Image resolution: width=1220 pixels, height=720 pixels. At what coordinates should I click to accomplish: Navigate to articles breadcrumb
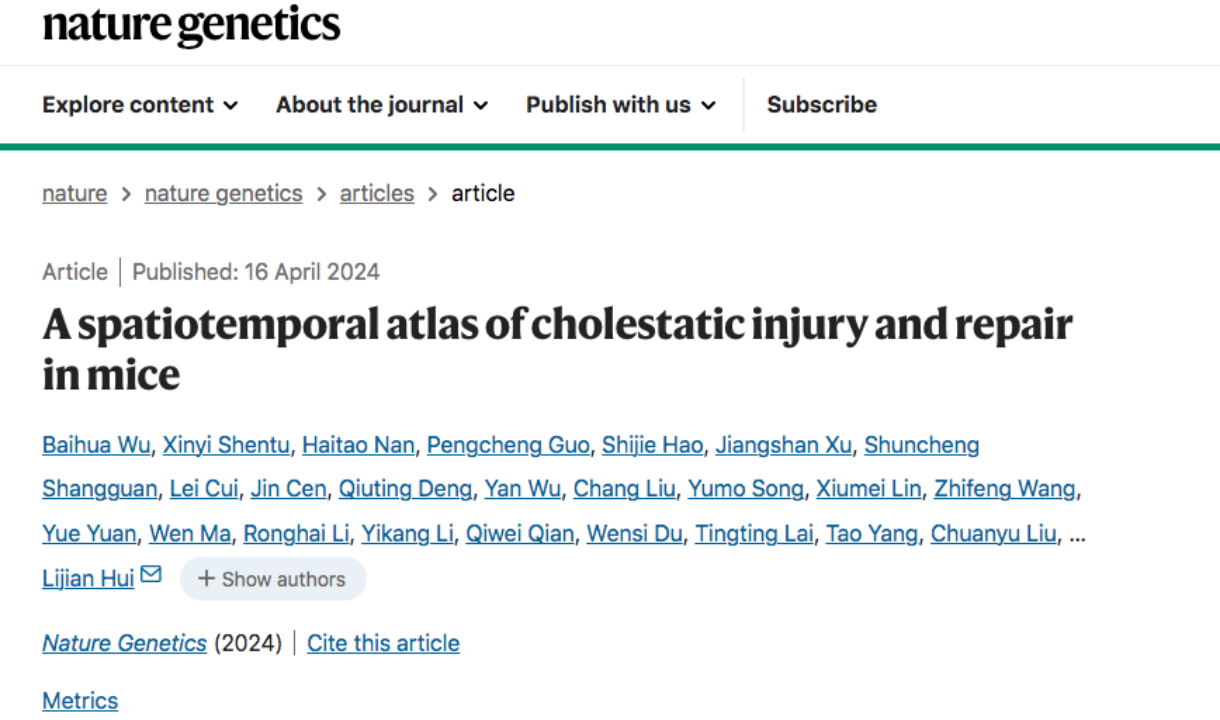point(377,193)
